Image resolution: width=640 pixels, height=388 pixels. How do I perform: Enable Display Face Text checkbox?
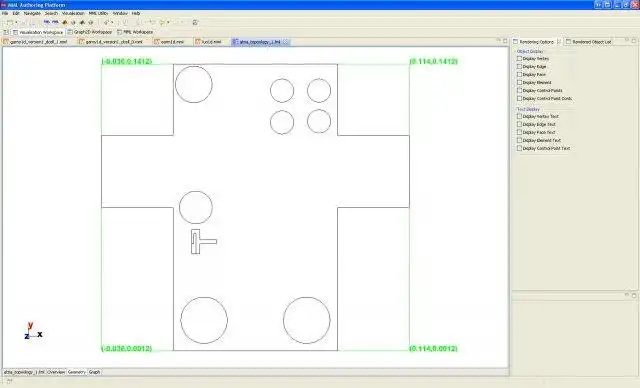[x=519, y=132]
